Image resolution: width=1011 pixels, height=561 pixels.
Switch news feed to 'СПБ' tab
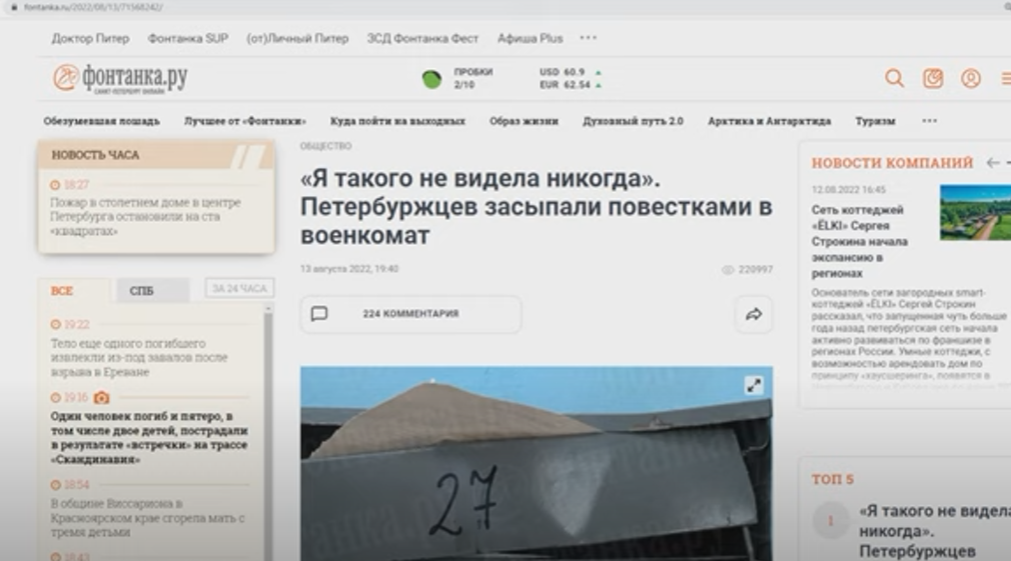pyautogui.click(x=142, y=291)
